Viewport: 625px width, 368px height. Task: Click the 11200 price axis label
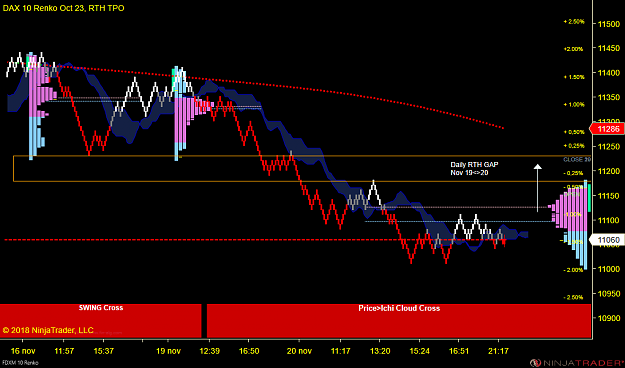coord(609,171)
